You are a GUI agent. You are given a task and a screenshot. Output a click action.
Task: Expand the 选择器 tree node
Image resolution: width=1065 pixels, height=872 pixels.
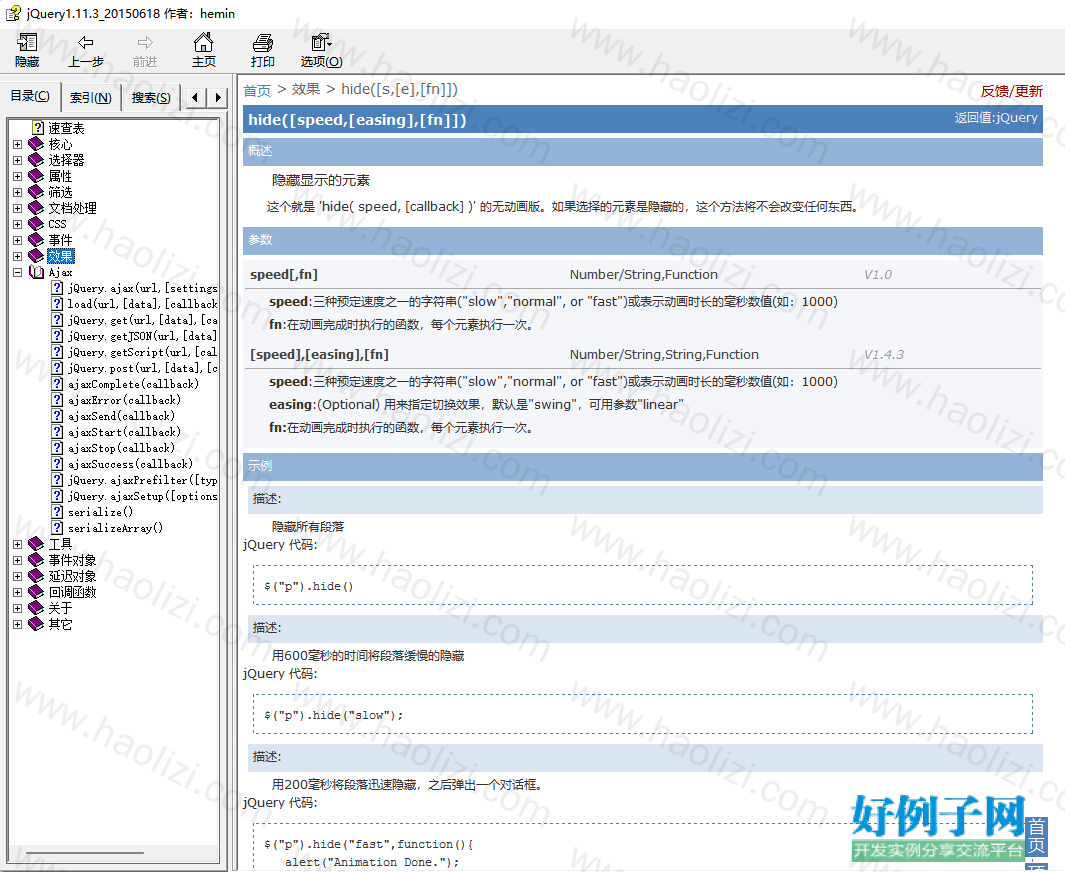click(18, 160)
